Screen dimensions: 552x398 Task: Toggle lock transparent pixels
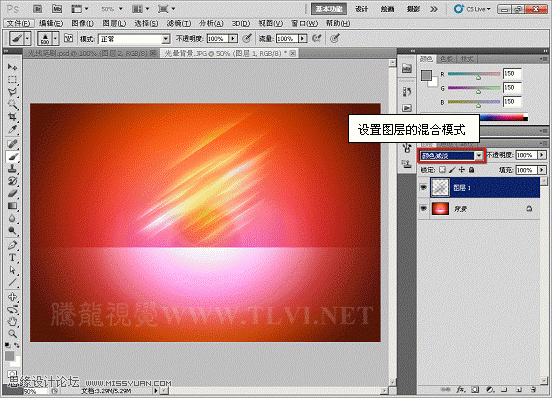442,170
